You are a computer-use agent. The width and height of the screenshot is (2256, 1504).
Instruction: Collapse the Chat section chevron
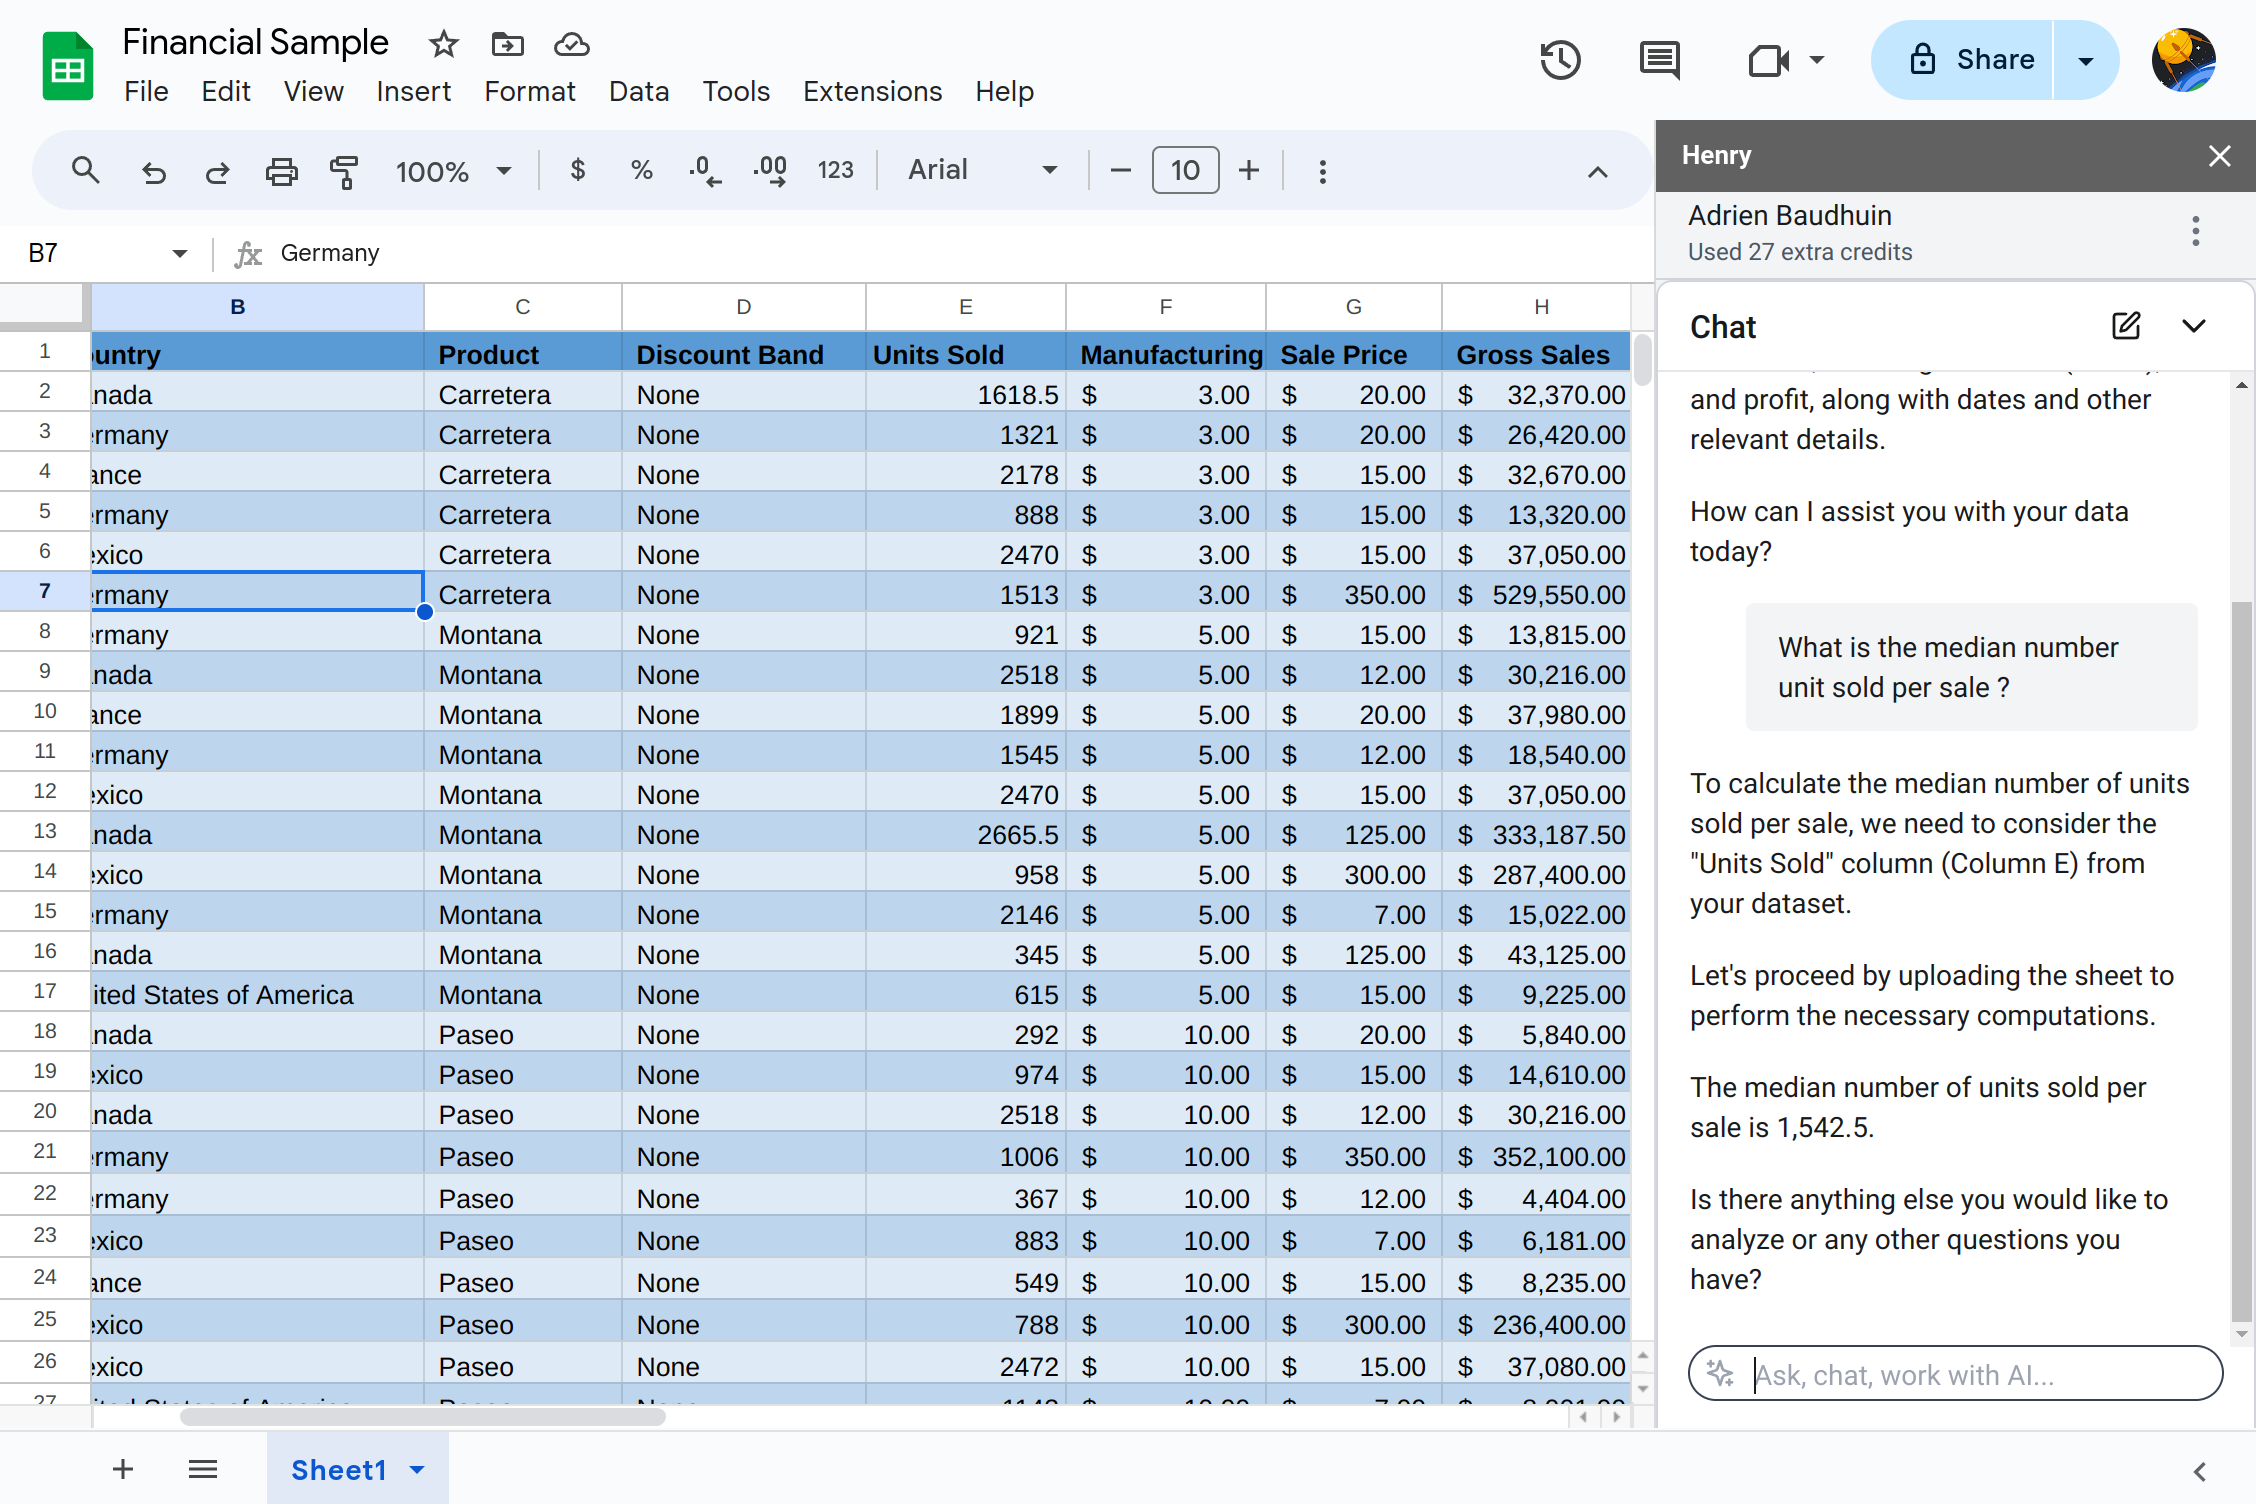2194,326
